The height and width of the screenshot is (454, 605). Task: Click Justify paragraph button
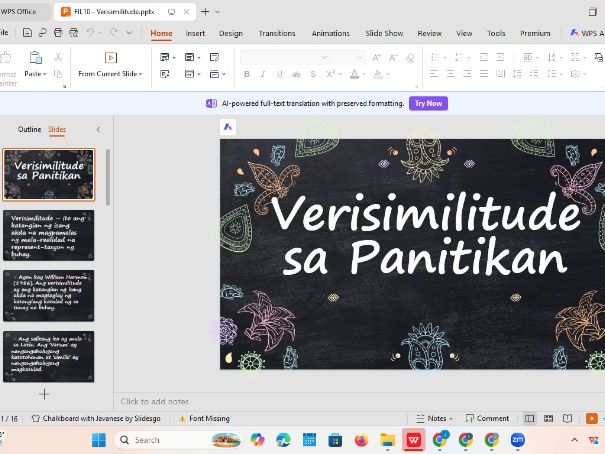pos(484,74)
